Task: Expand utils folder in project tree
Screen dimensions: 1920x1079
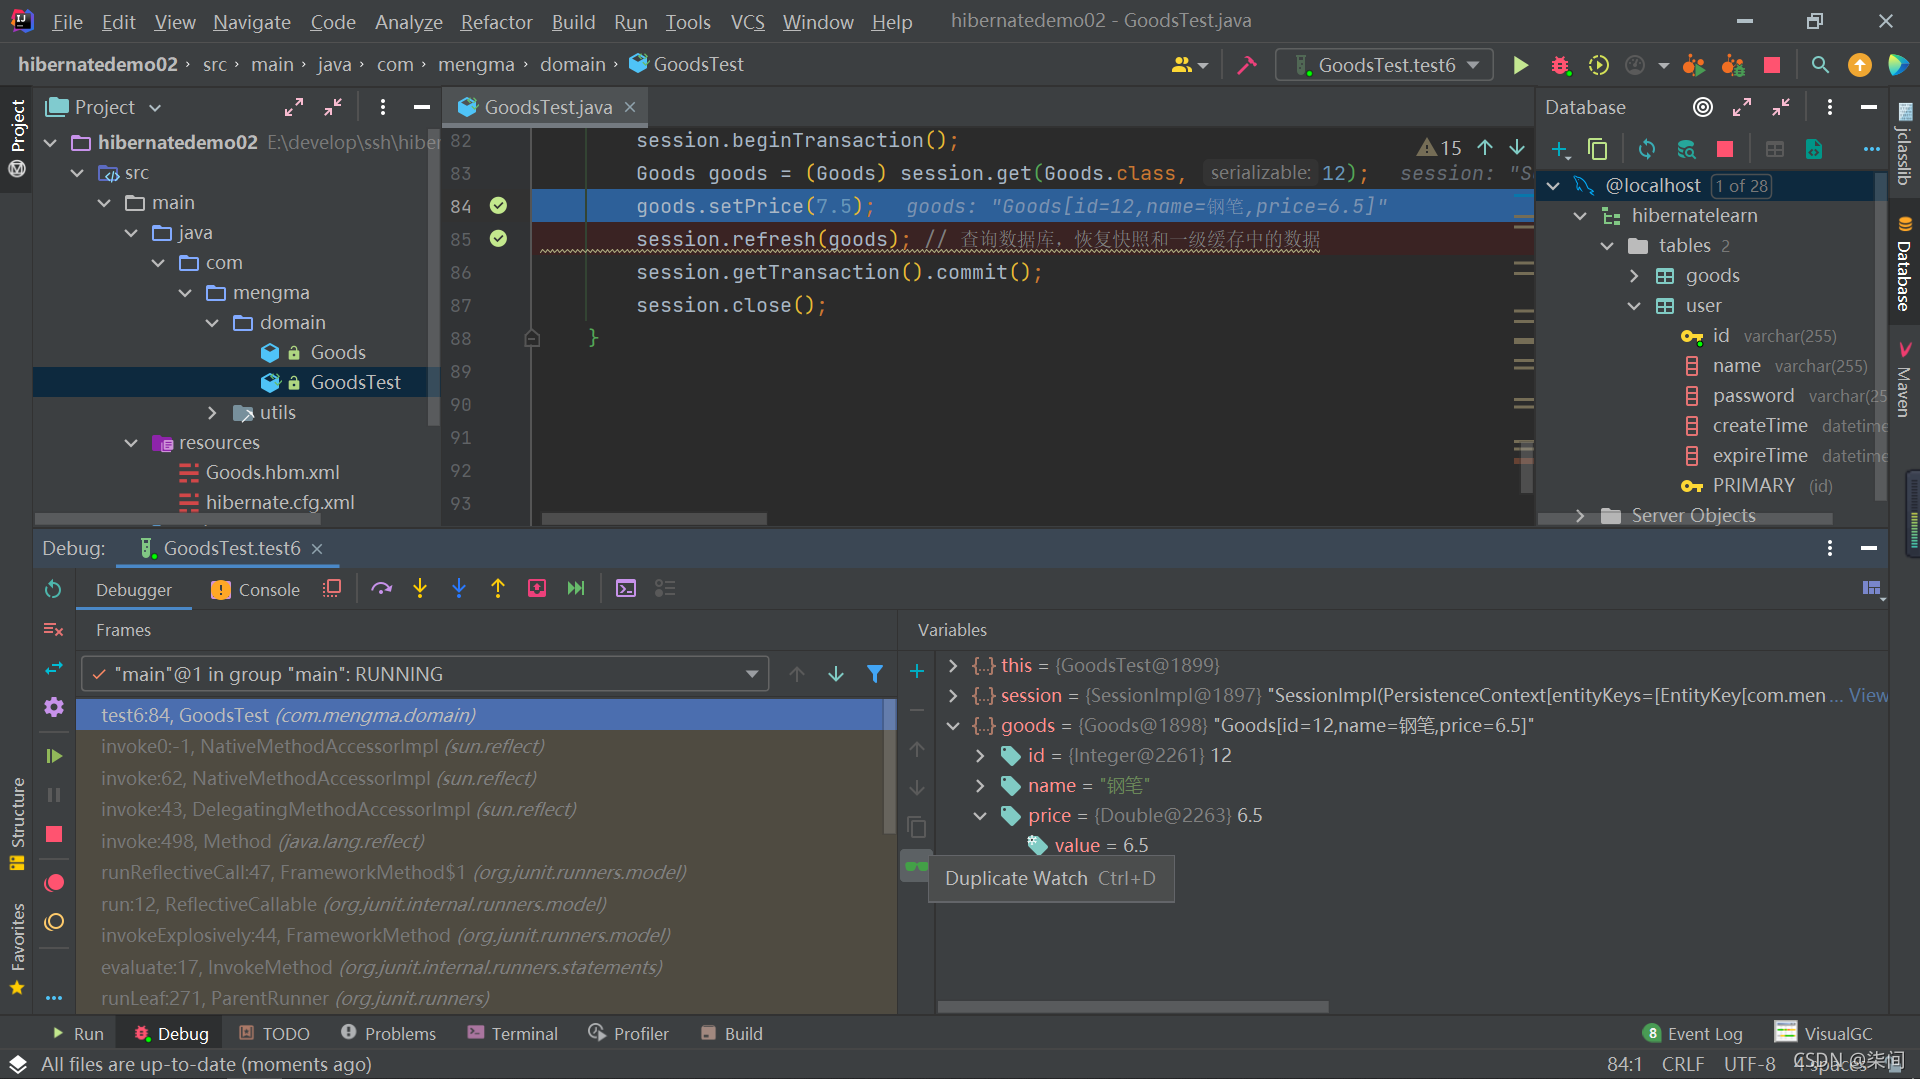Action: pyautogui.click(x=211, y=413)
